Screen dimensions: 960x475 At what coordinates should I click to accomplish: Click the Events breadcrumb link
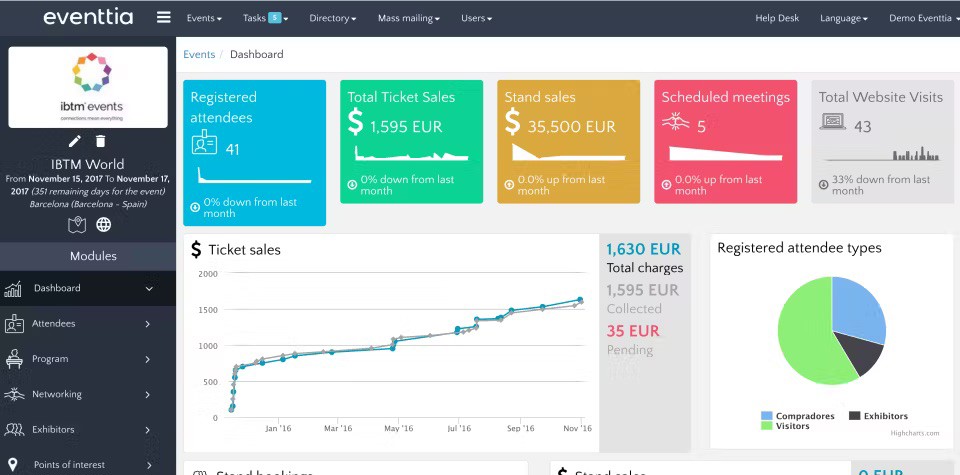[199, 54]
